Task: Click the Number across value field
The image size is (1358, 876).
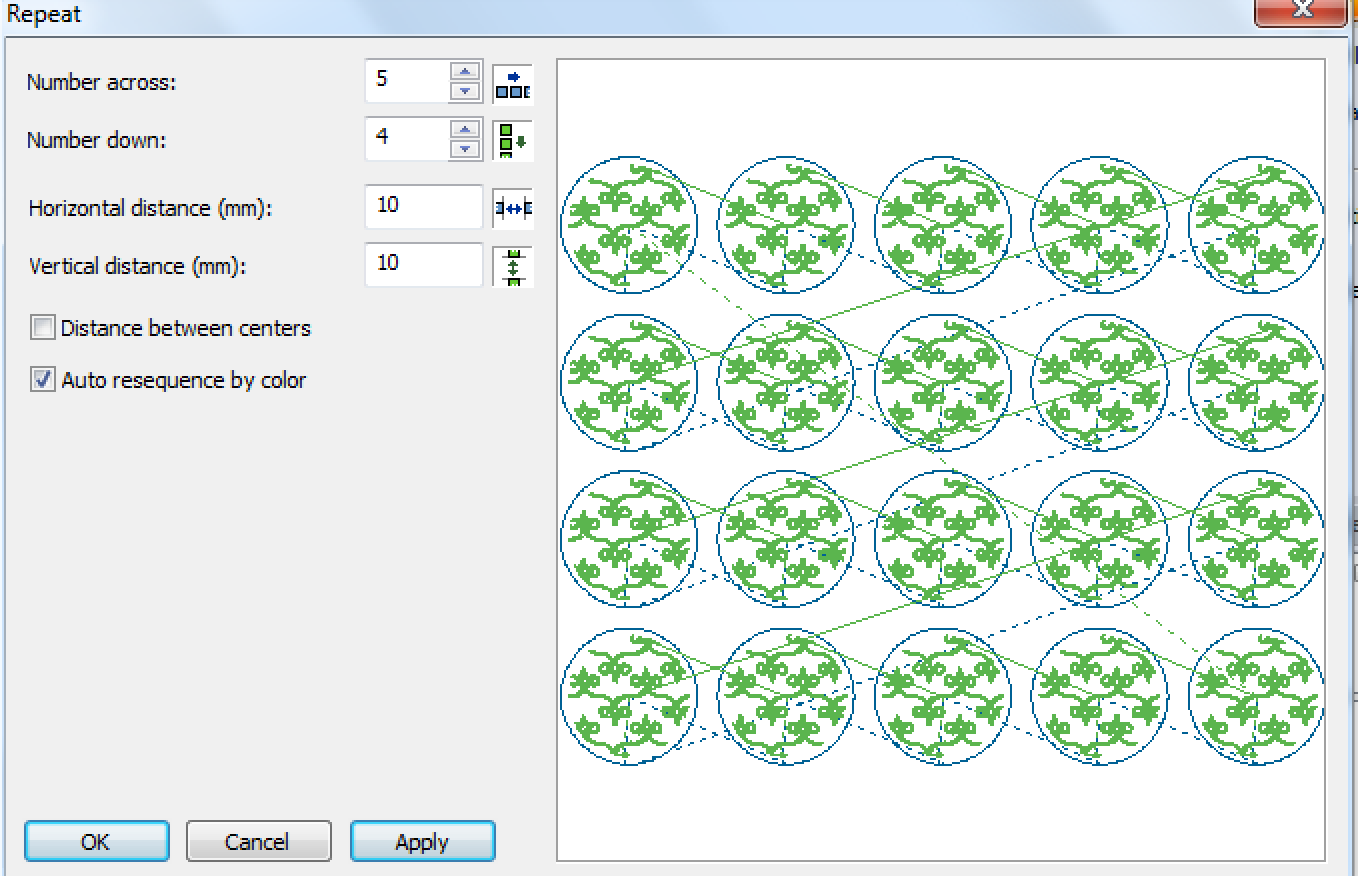Action: pyautogui.click(x=408, y=81)
